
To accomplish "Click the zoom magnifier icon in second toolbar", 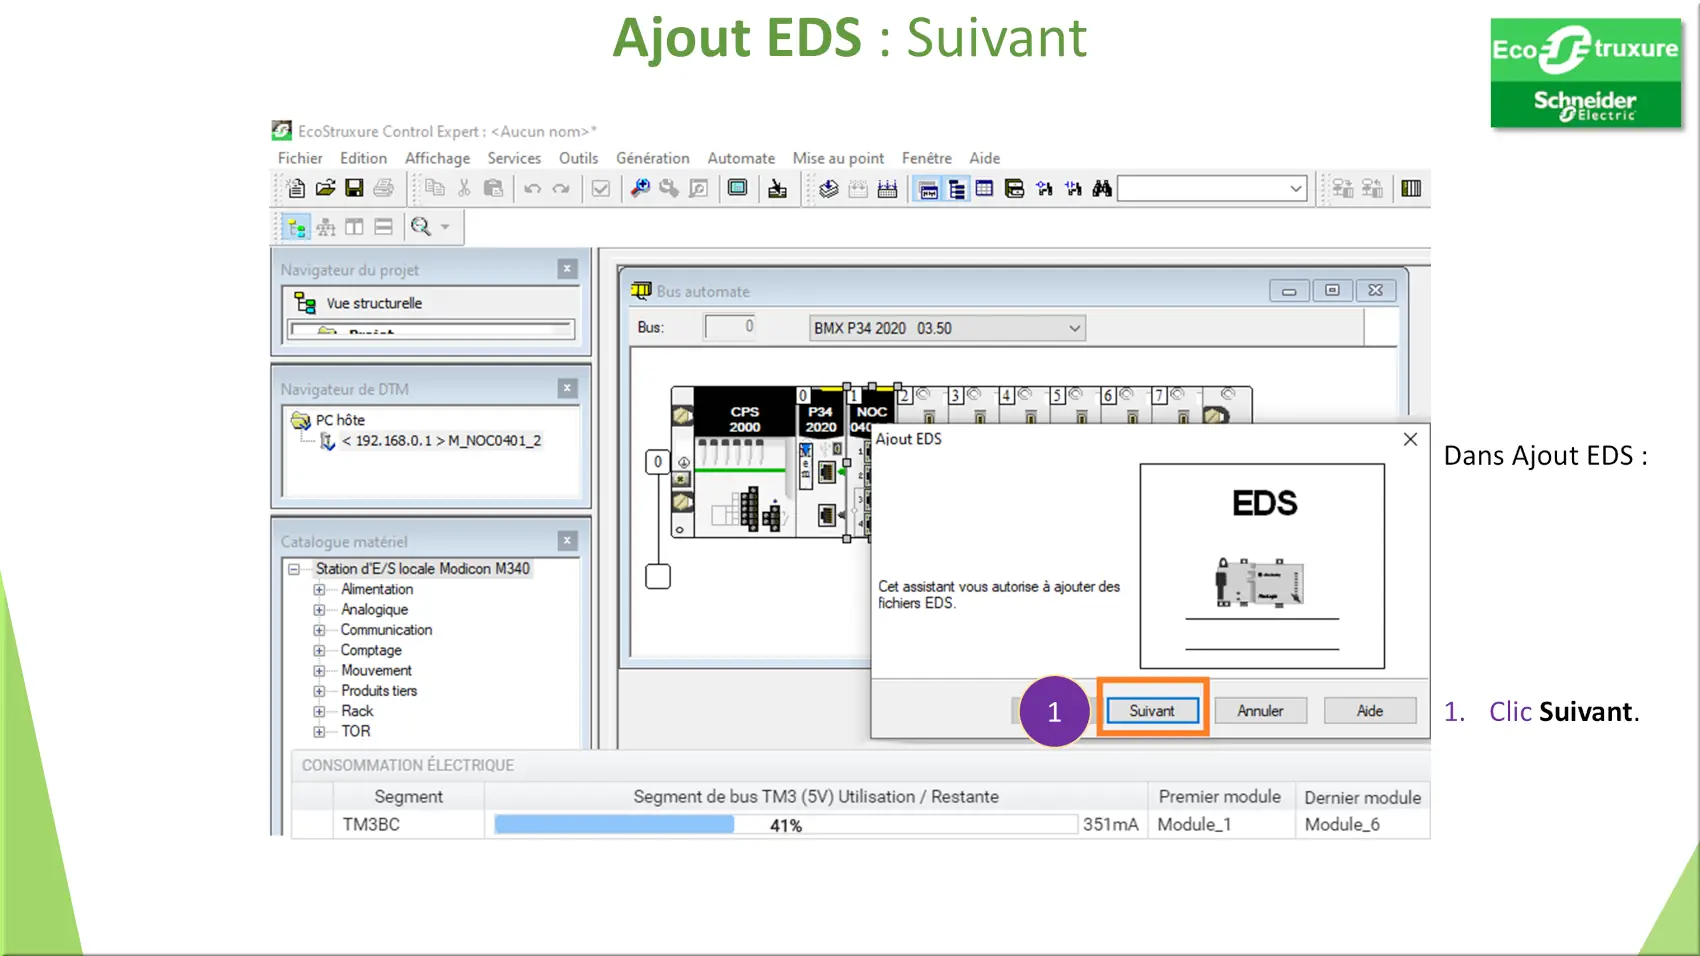I will [x=421, y=227].
